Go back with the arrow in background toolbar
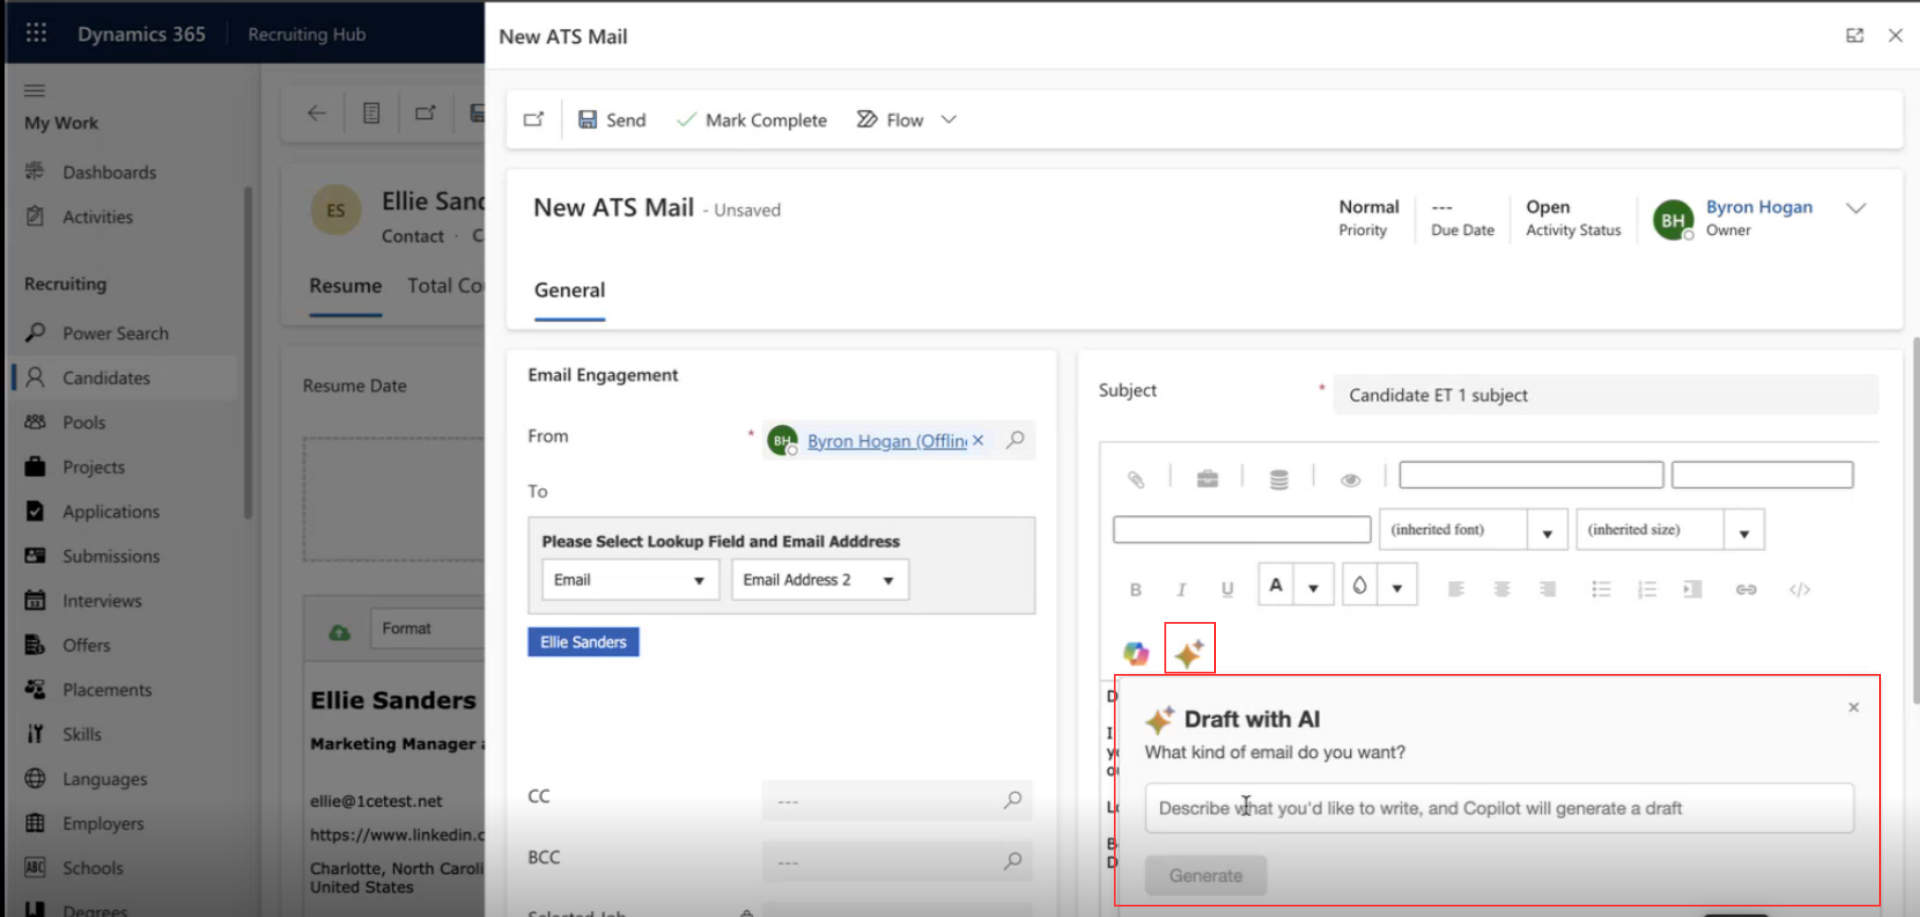Viewport: 1920px width, 917px height. tap(317, 113)
